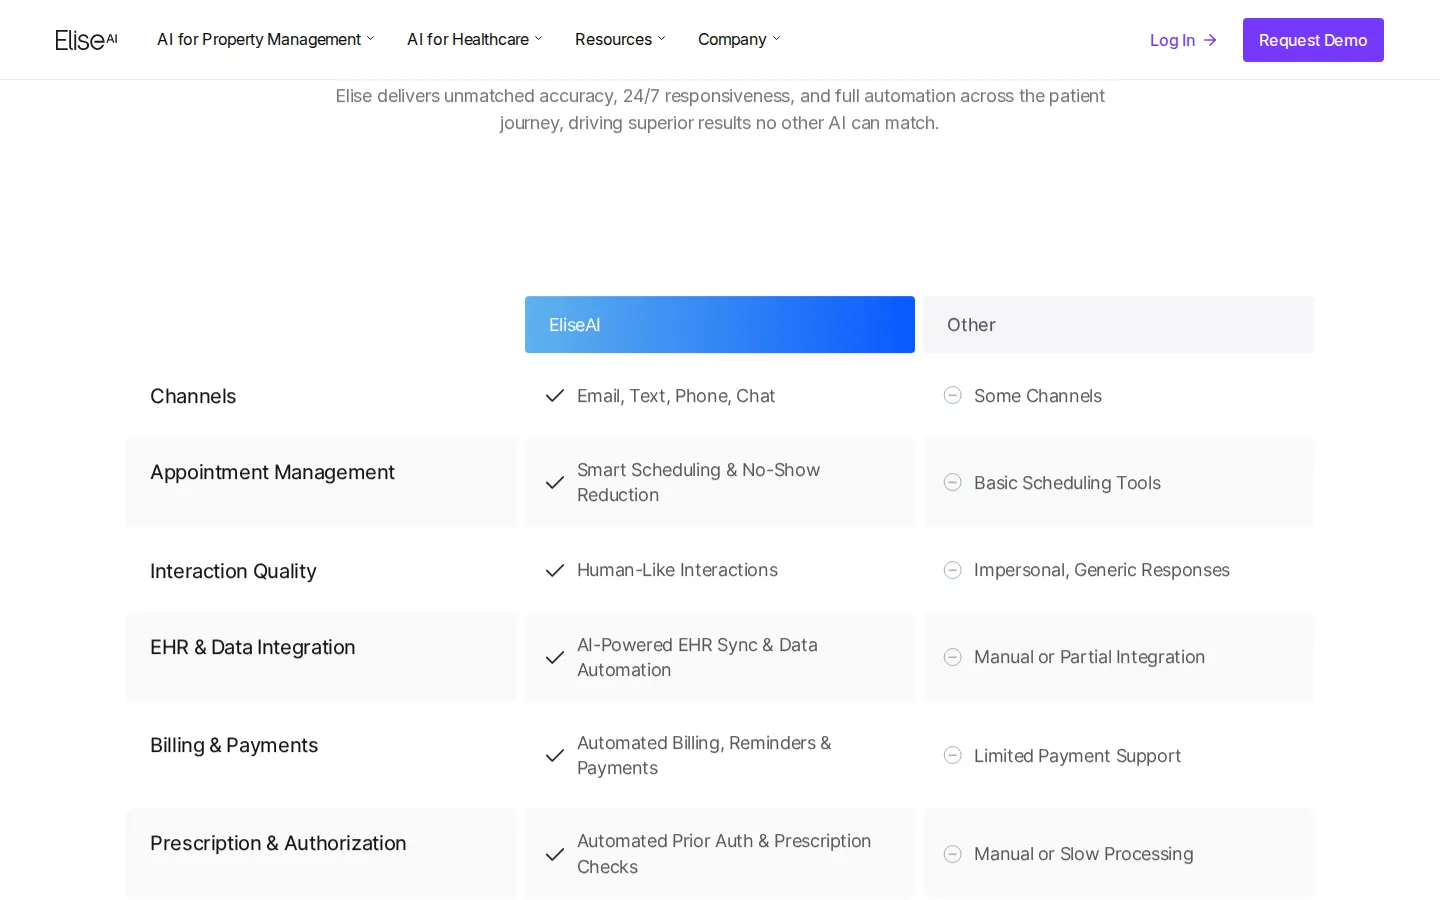Image resolution: width=1440 pixels, height=900 pixels.
Task: Open the AI for Property Management menu
Action: click(x=266, y=39)
